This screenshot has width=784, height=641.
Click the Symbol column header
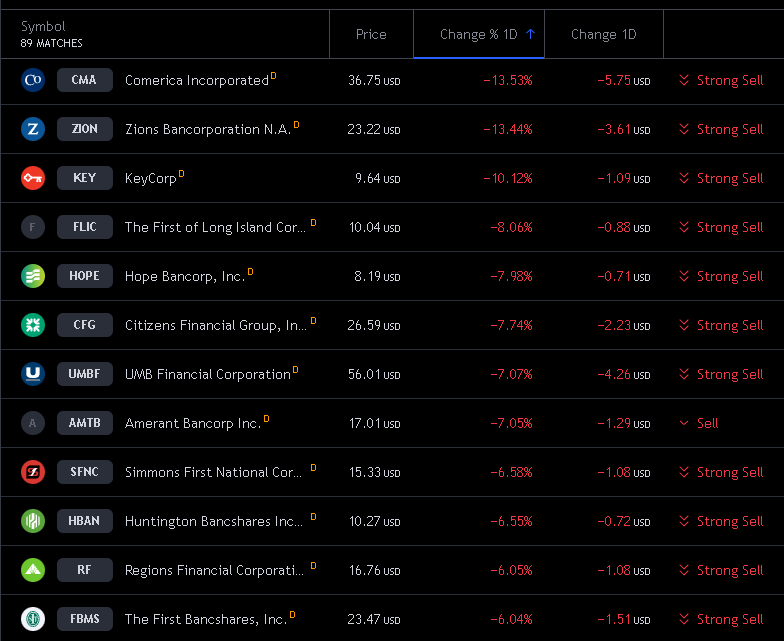[x=43, y=26]
